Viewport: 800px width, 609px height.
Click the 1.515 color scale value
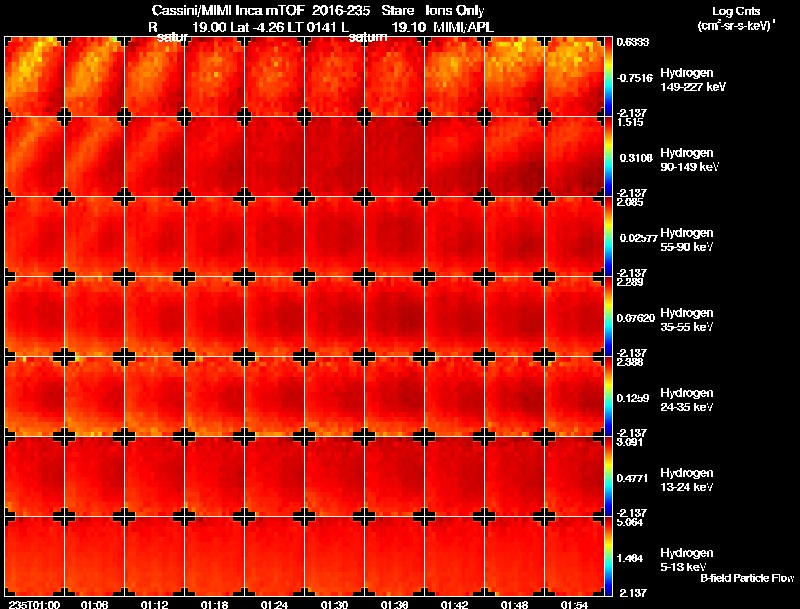630,122
